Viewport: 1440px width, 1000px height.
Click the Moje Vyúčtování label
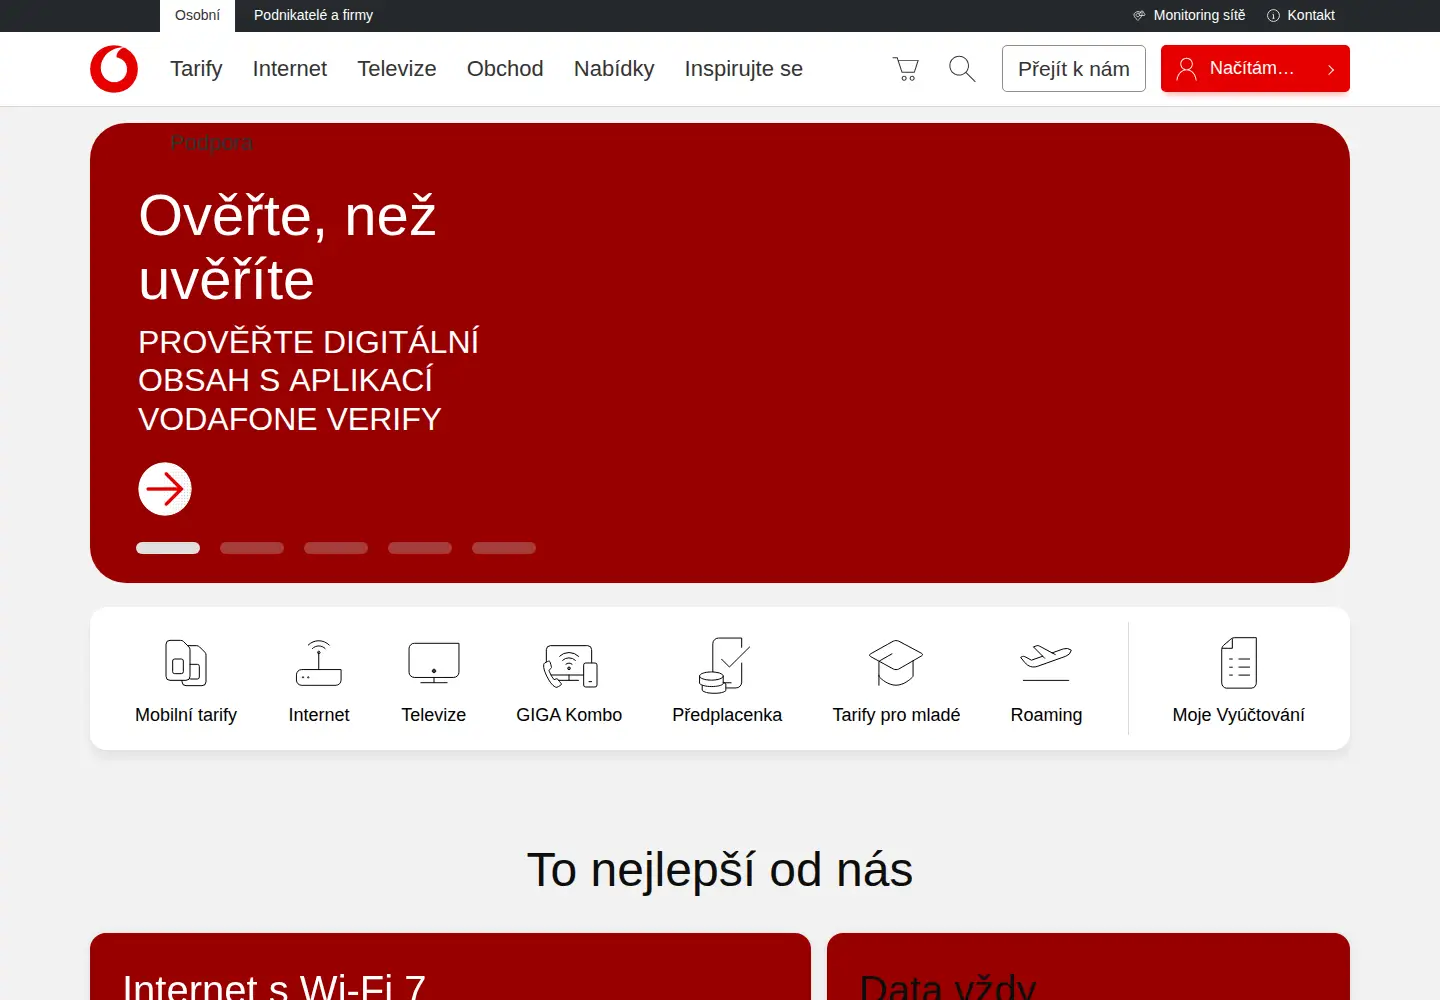point(1238,715)
